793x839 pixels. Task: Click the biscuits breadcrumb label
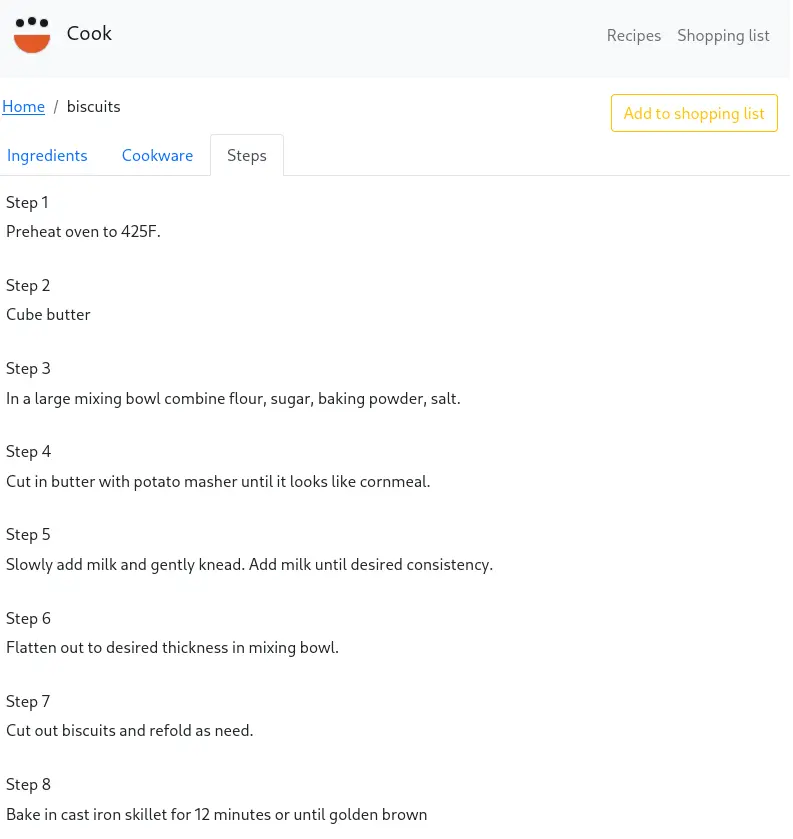coord(93,106)
